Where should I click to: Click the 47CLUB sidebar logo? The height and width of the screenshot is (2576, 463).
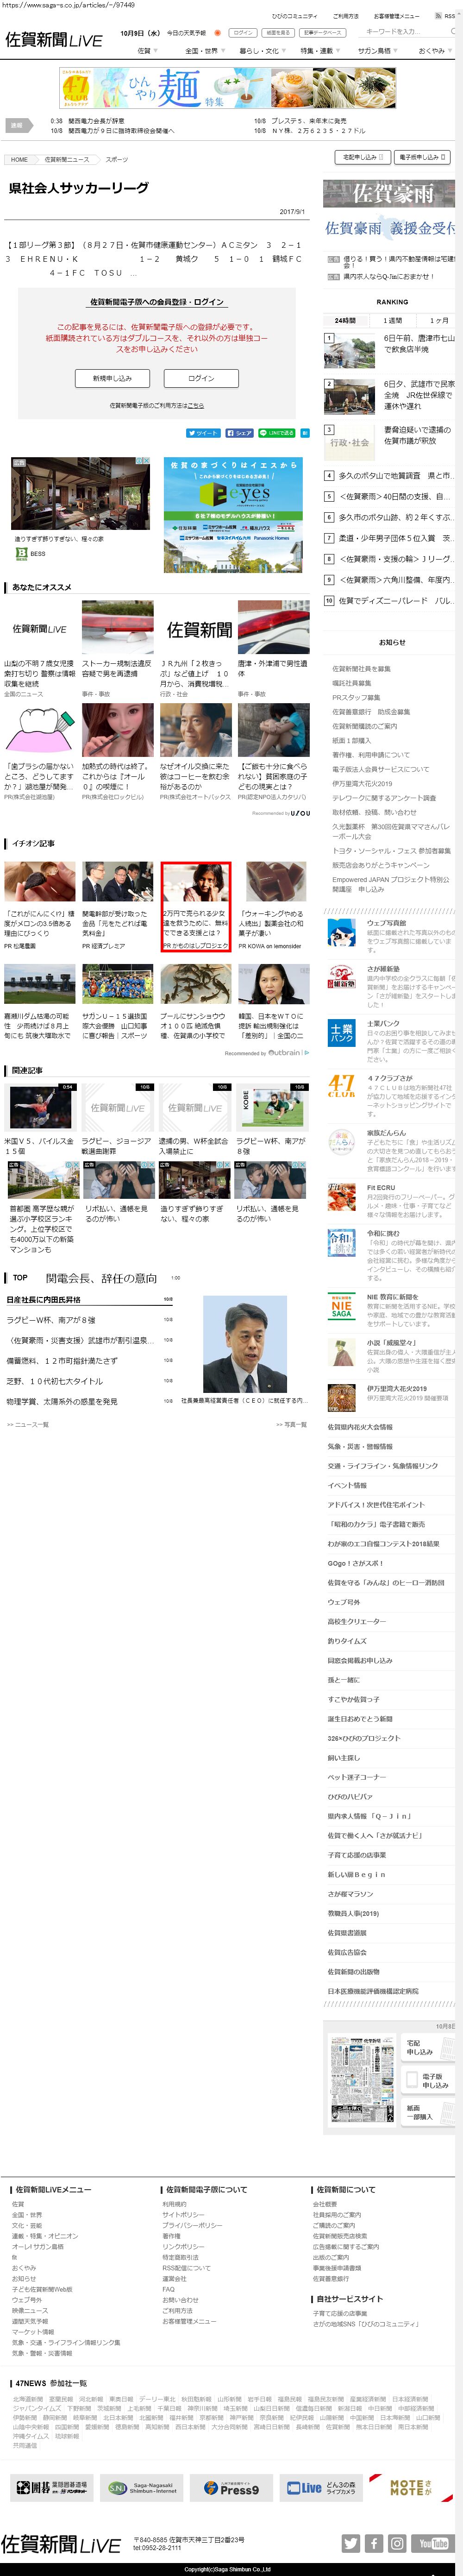click(342, 1085)
